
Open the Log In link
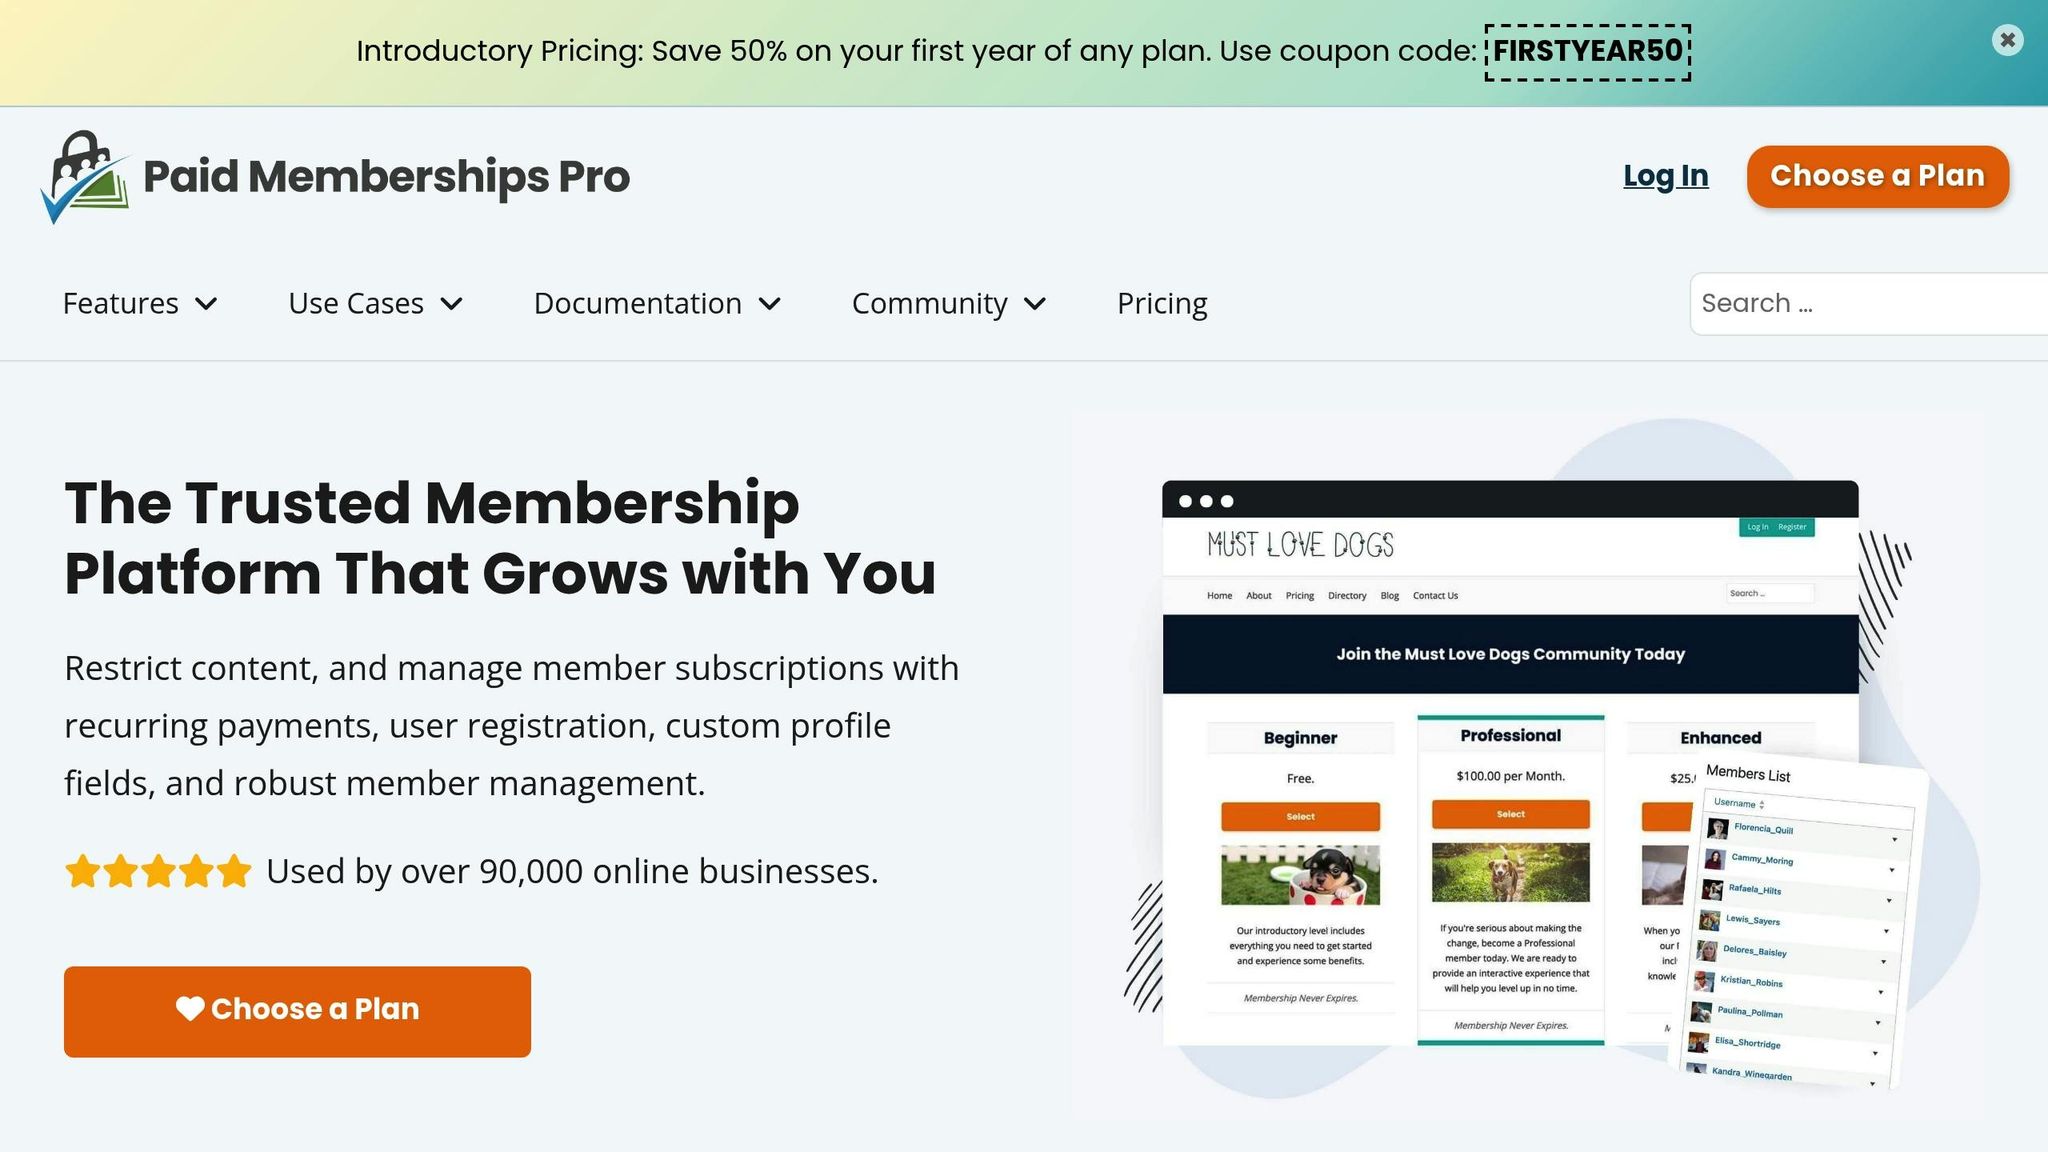point(1665,176)
